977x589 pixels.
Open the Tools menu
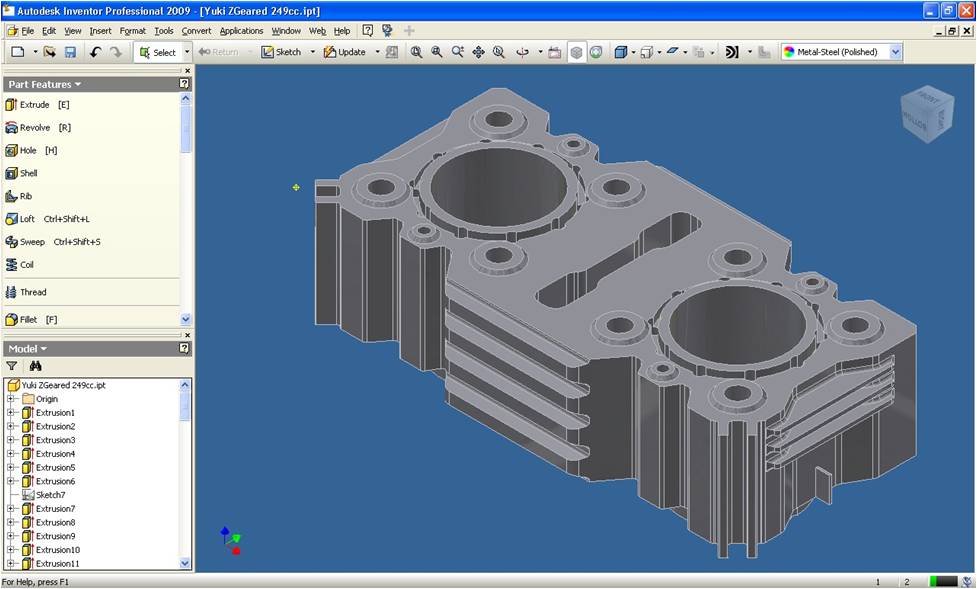(164, 31)
